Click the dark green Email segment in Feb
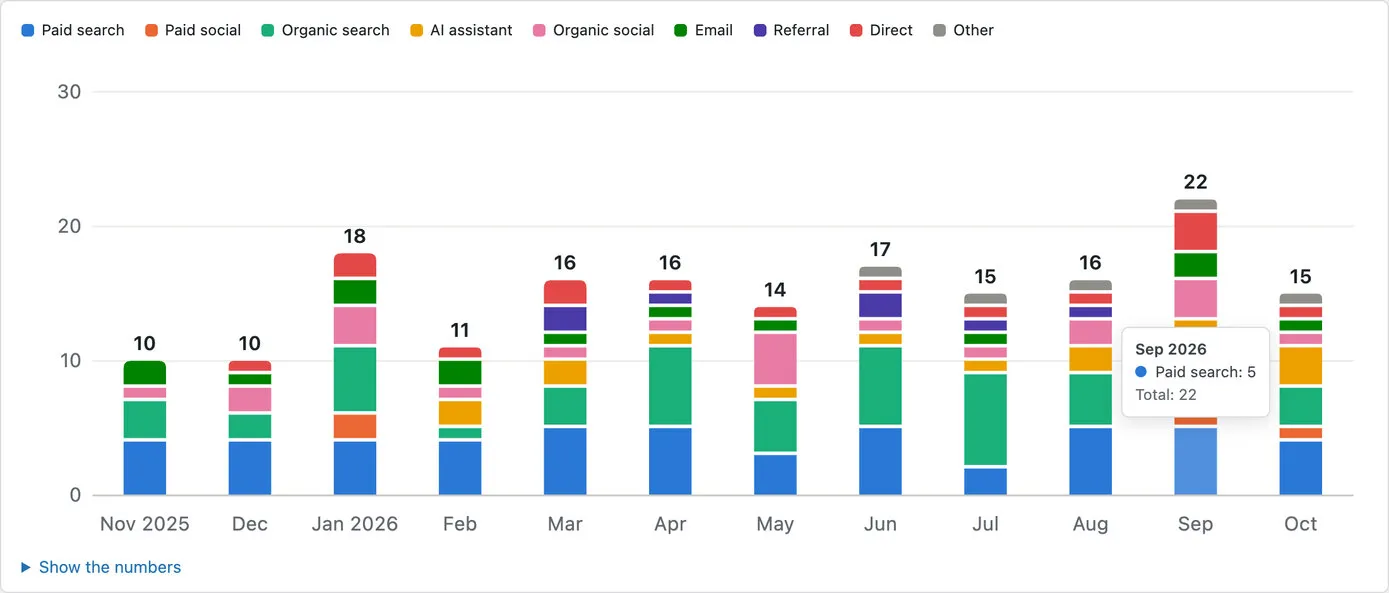The width and height of the screenshot is (1389, 593). (460, 372)
